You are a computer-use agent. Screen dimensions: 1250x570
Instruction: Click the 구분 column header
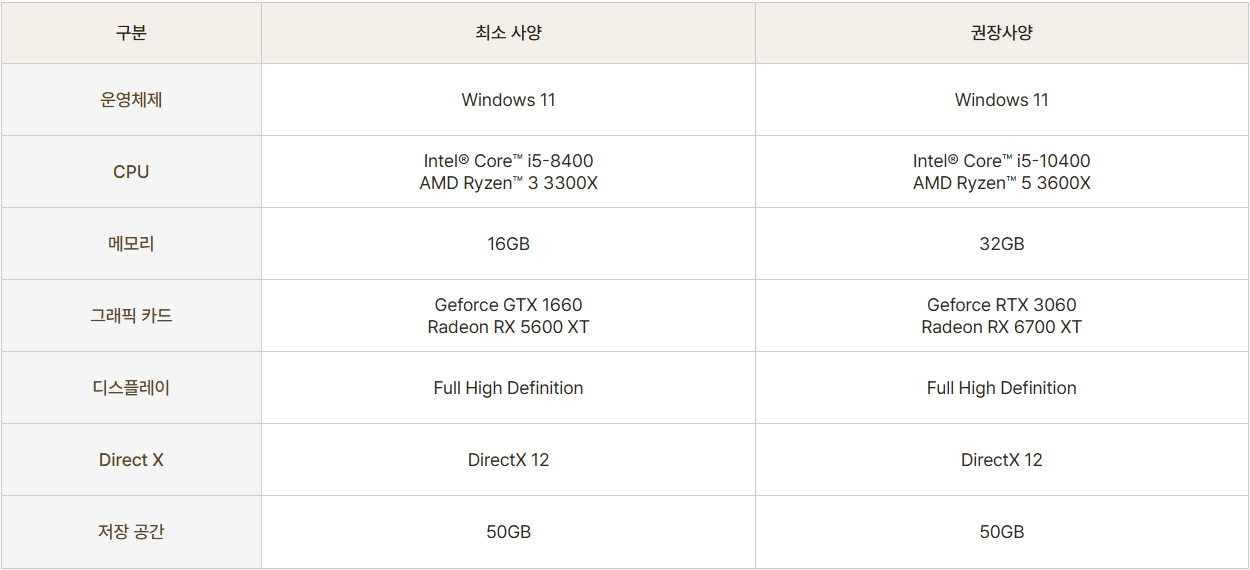pos(131,33)
